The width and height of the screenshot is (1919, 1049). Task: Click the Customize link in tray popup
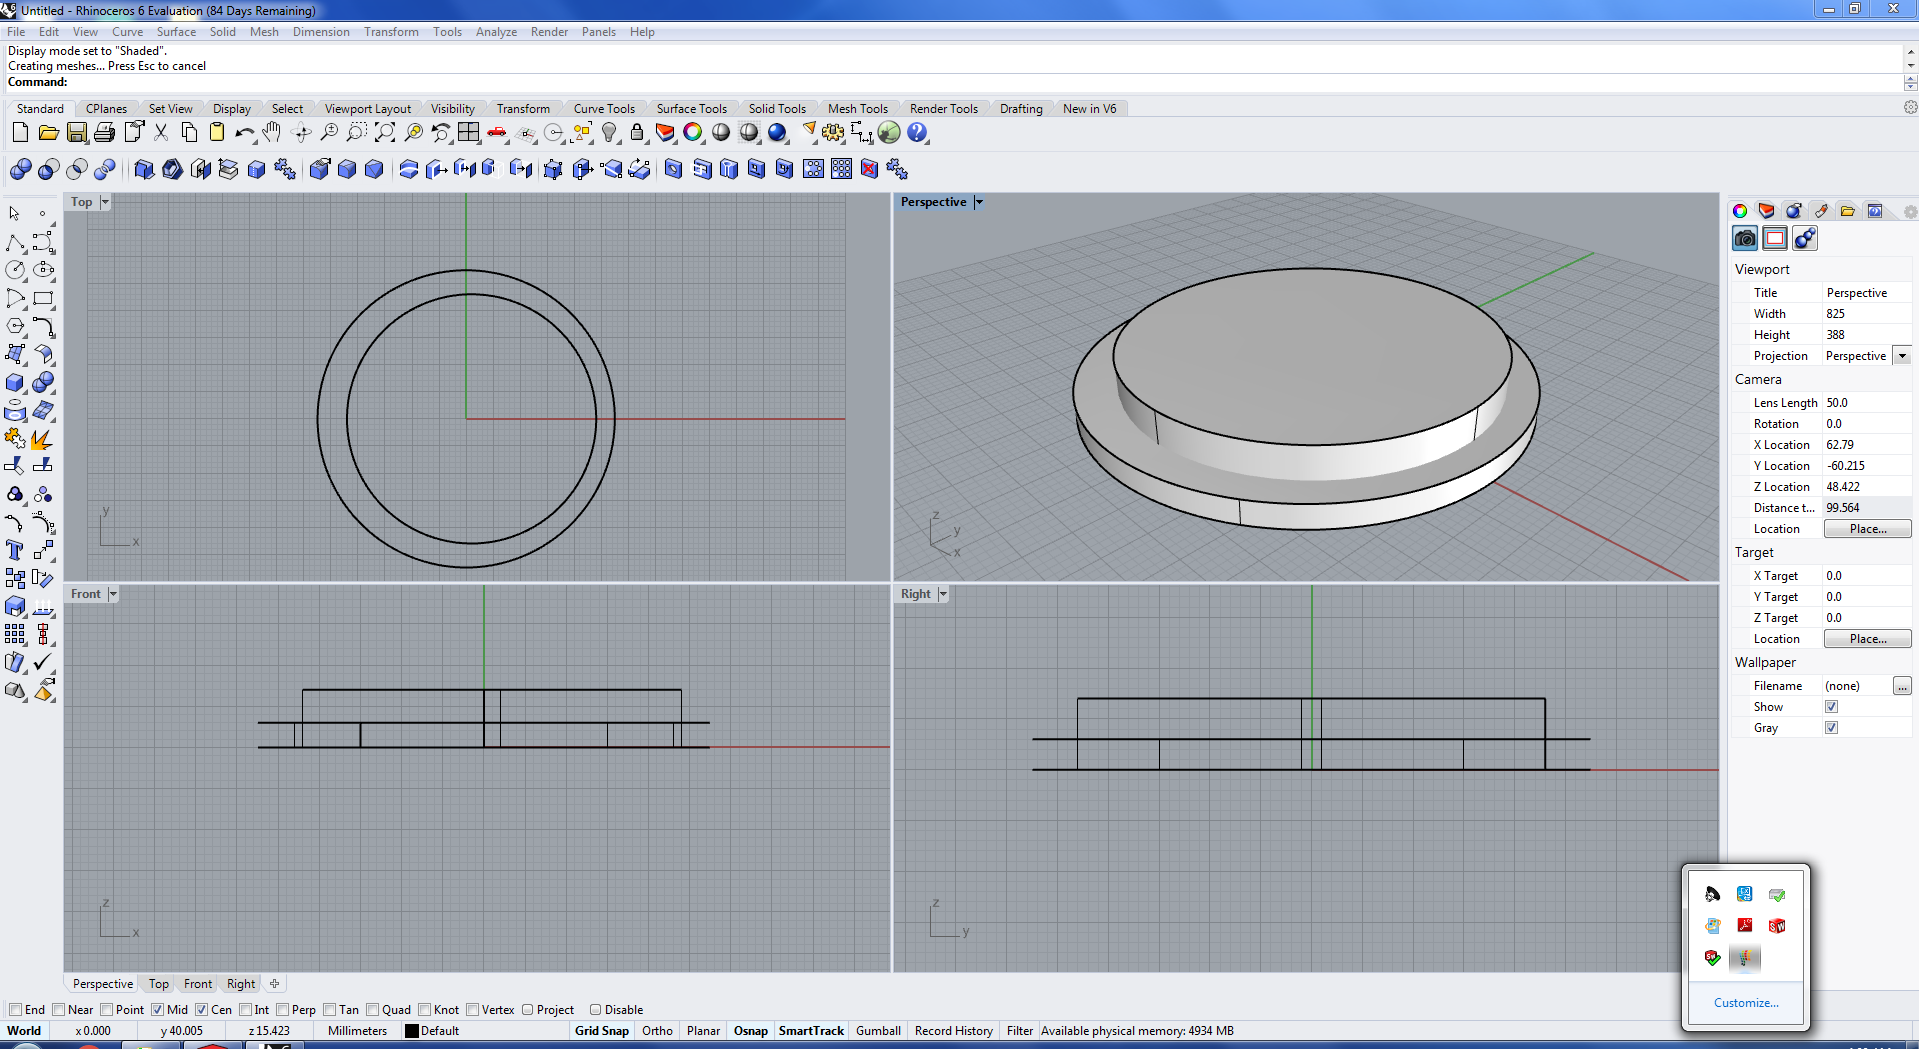point(1746,1003)
